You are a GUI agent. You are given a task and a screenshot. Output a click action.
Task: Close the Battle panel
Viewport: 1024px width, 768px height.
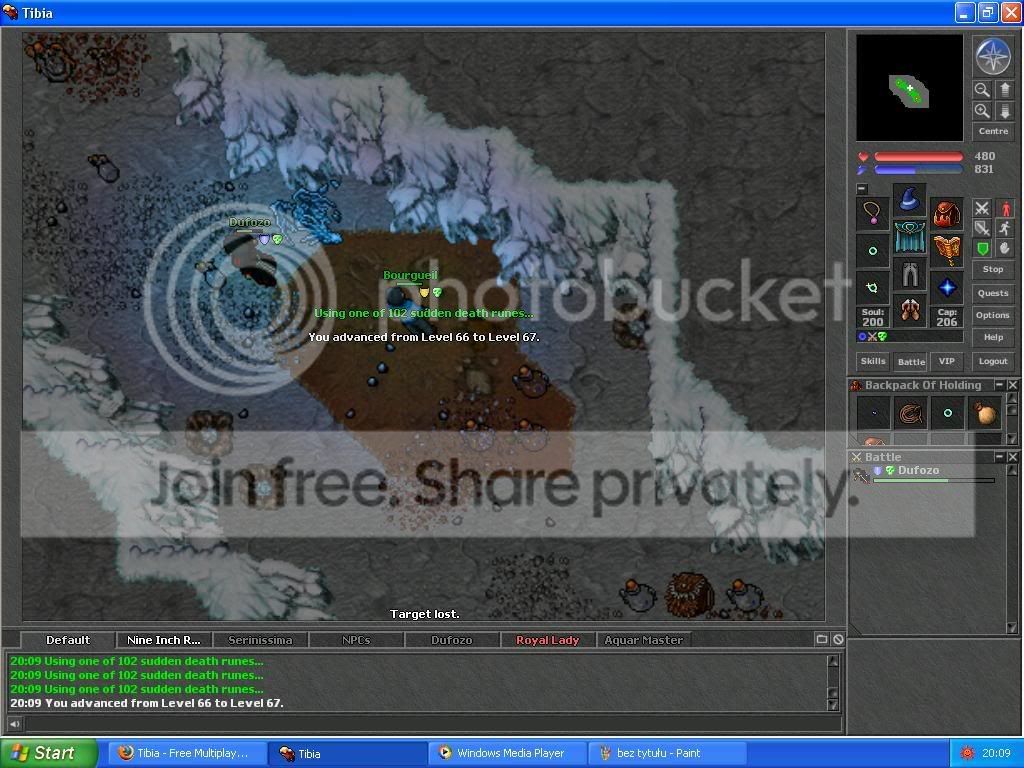(1012, 456)
